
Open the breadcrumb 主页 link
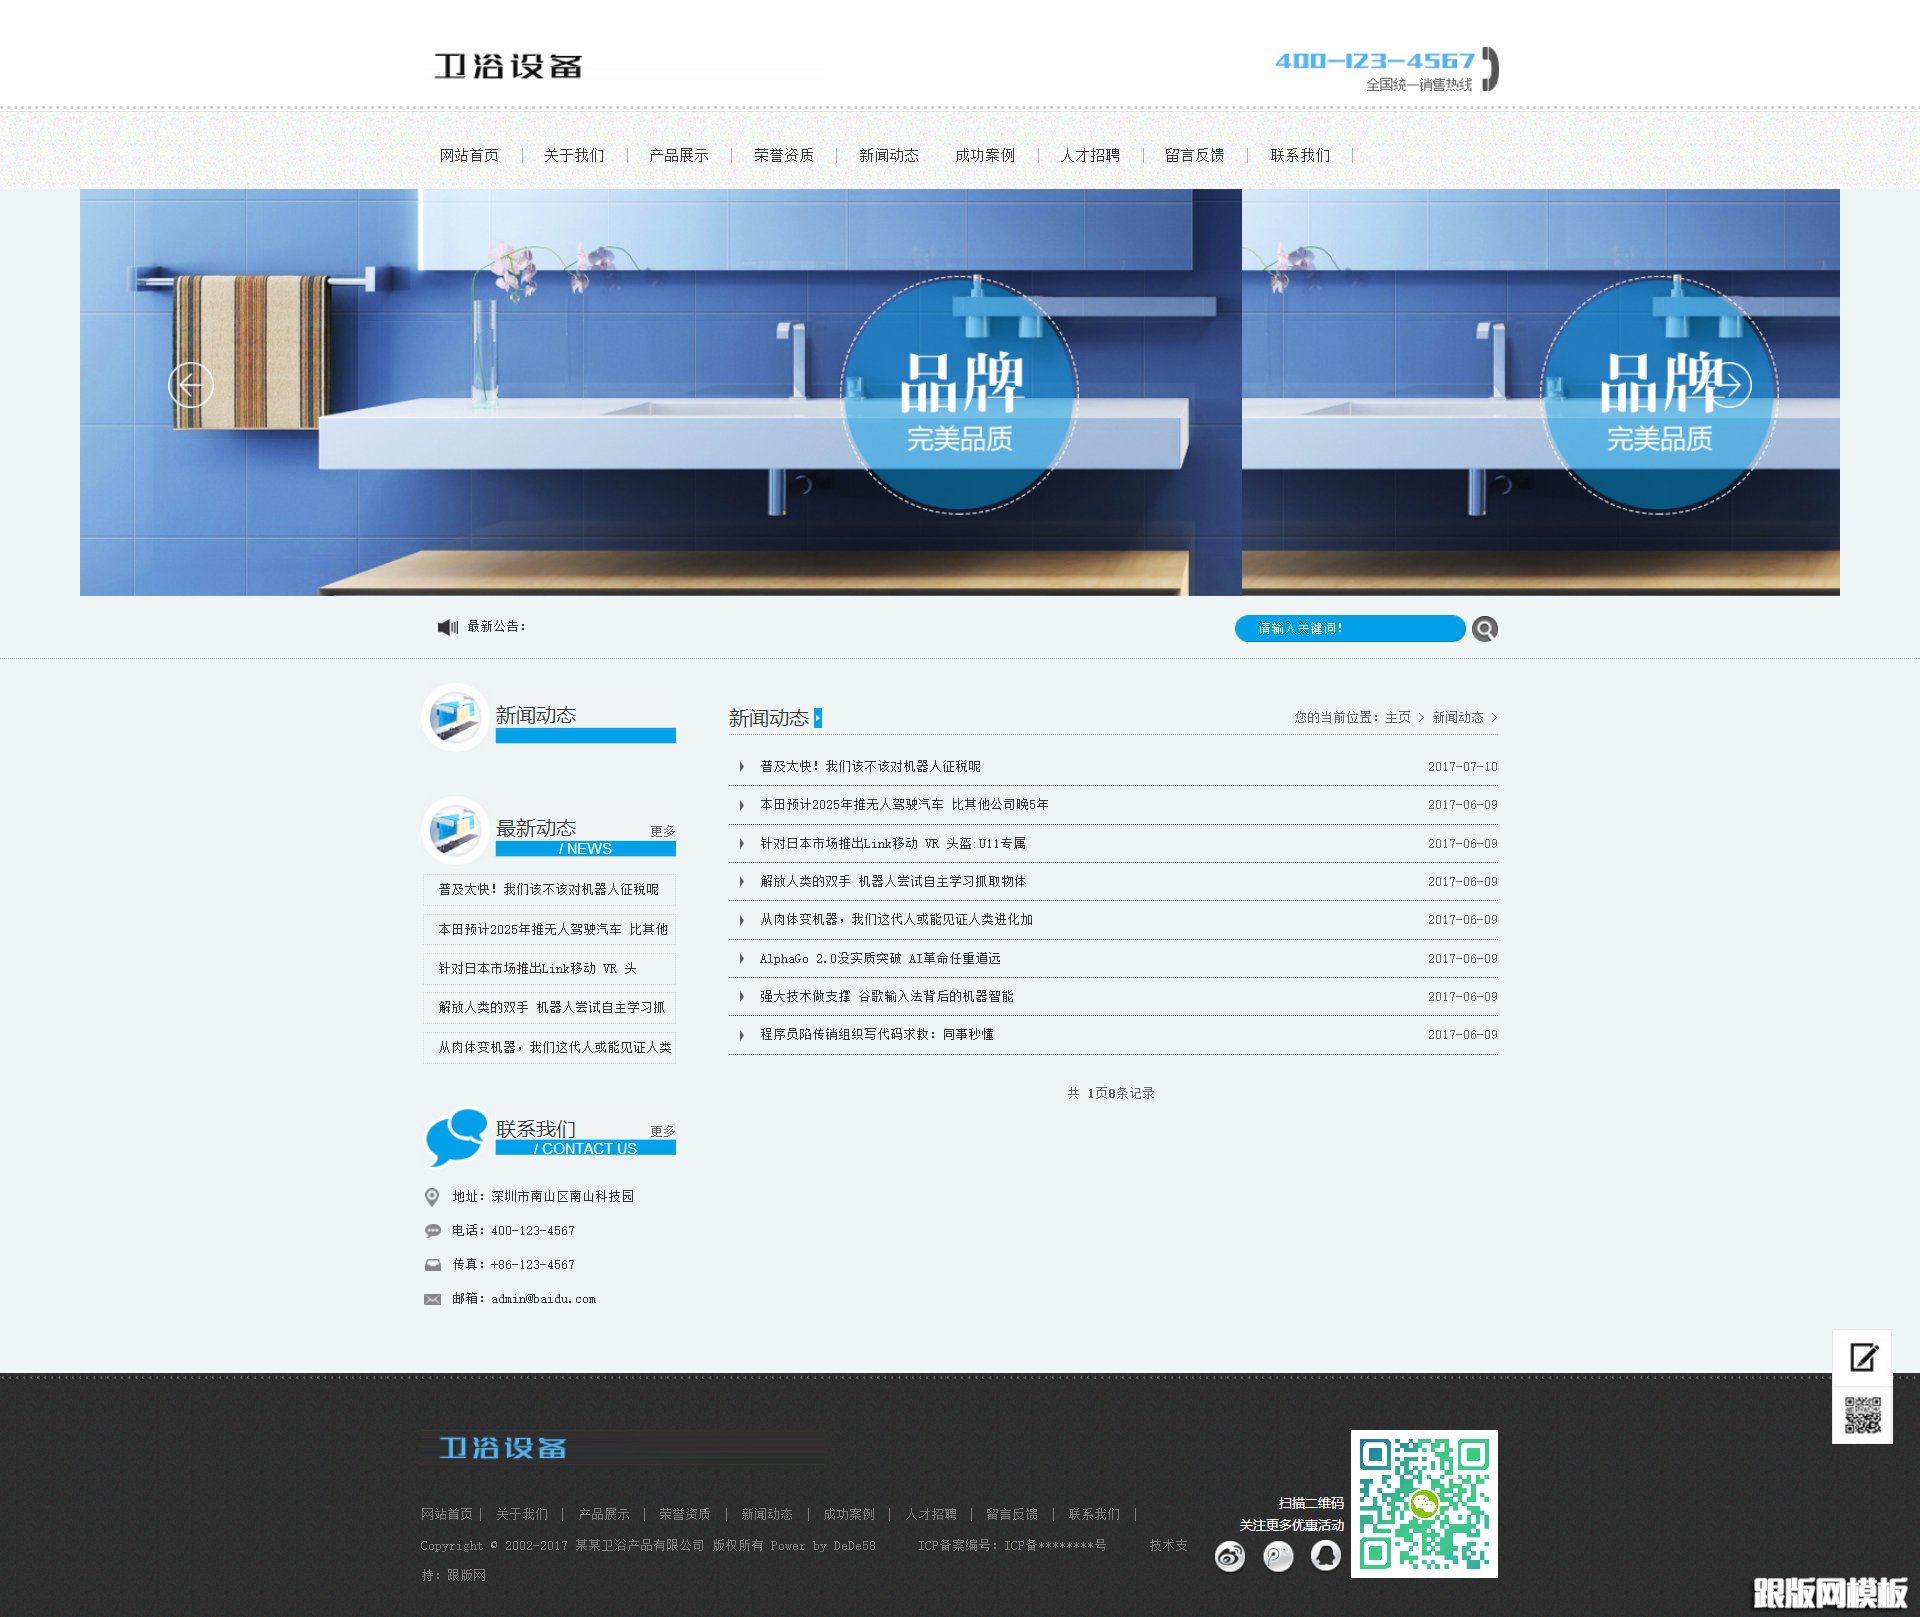click(1397, 717)
